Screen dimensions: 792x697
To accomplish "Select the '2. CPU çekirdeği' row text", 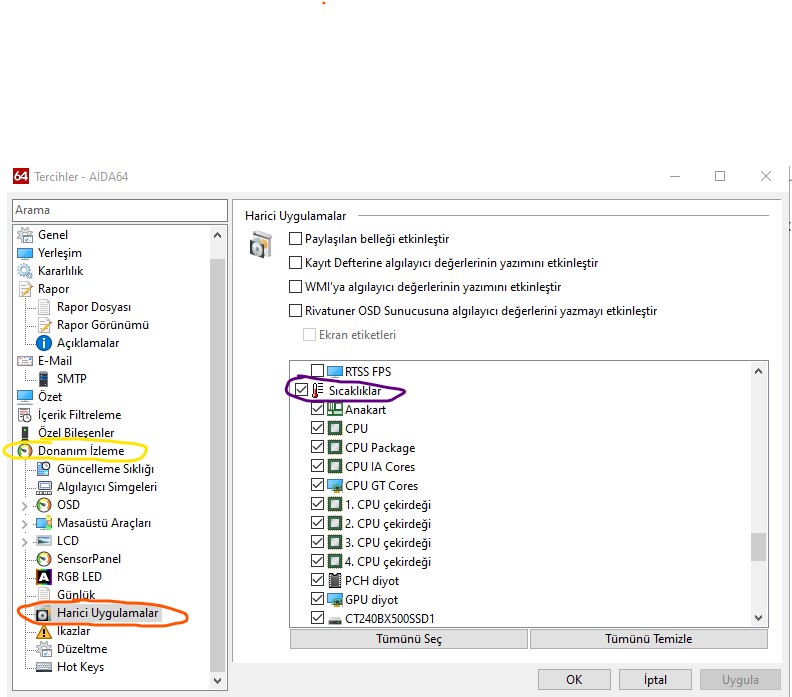I will 388,524.
